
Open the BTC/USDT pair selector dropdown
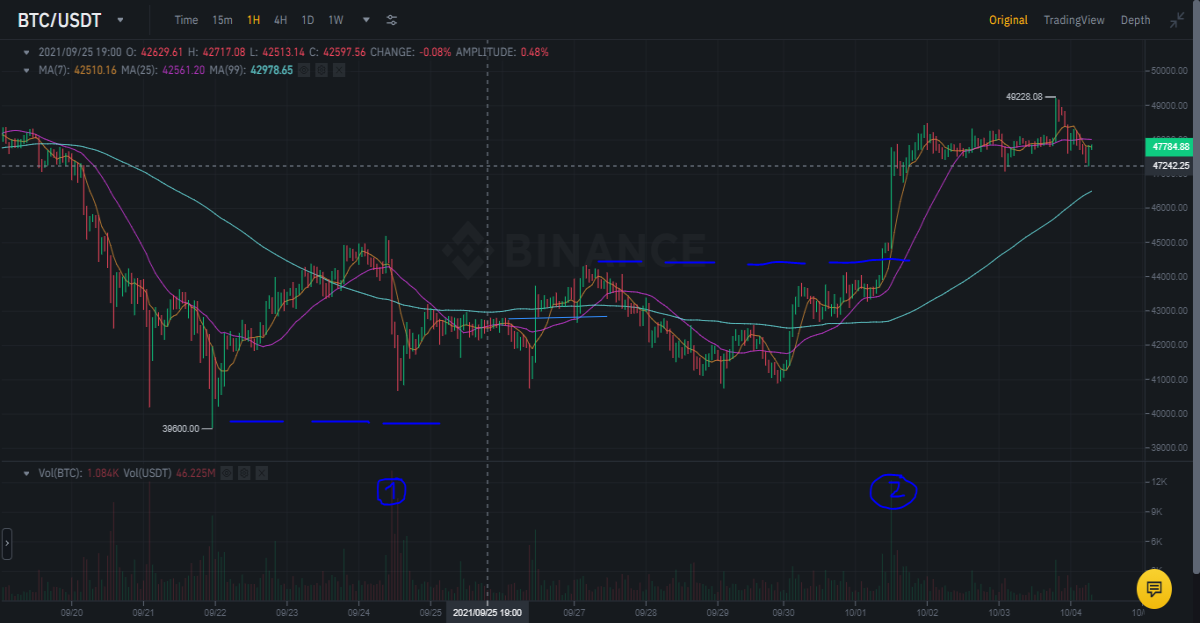[x=121, y=20]
